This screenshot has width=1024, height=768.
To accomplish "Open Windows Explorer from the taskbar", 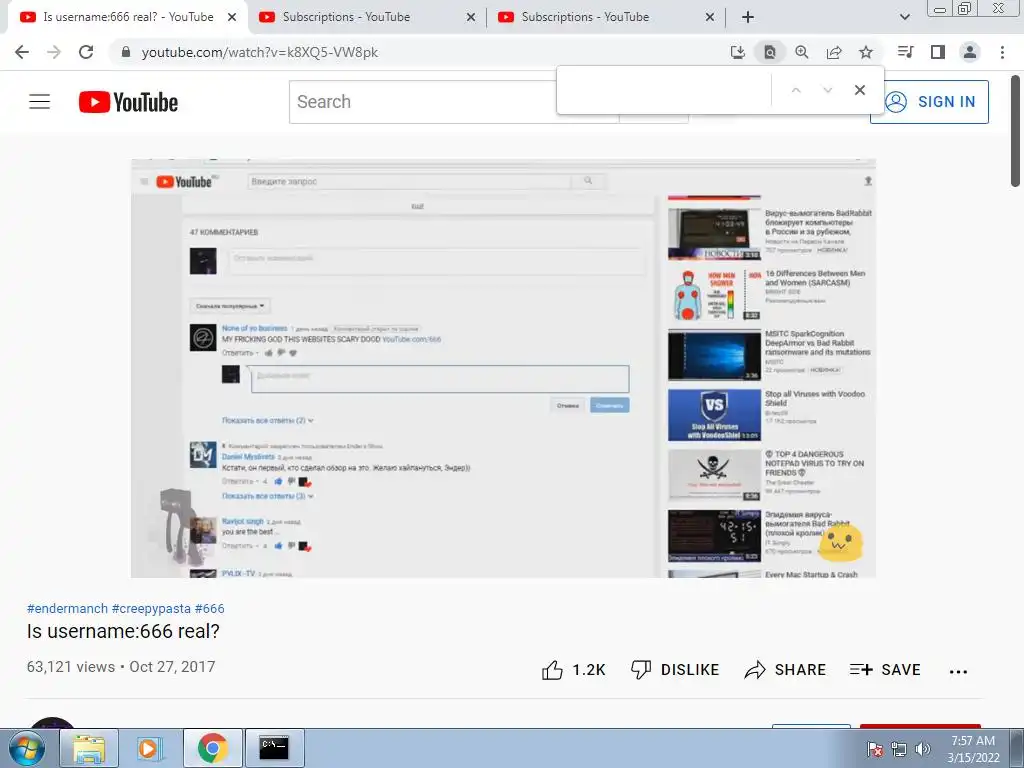I will point(89,748).
